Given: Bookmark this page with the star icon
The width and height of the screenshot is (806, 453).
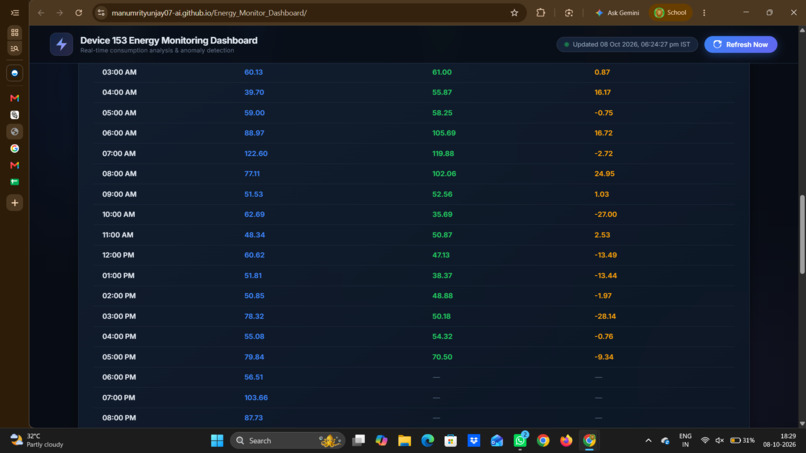Looking at the screenshot, I should pyautogui.click(x=514, y=13).
